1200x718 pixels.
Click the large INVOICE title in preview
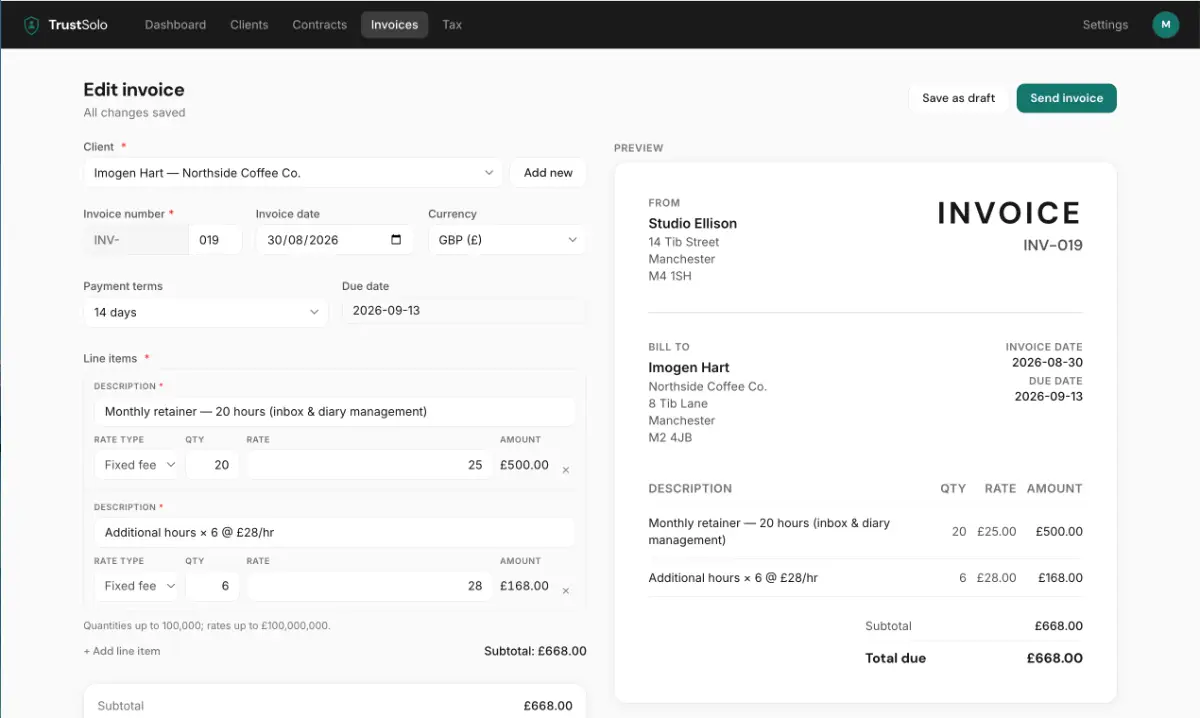click(x=1009, y=213)
